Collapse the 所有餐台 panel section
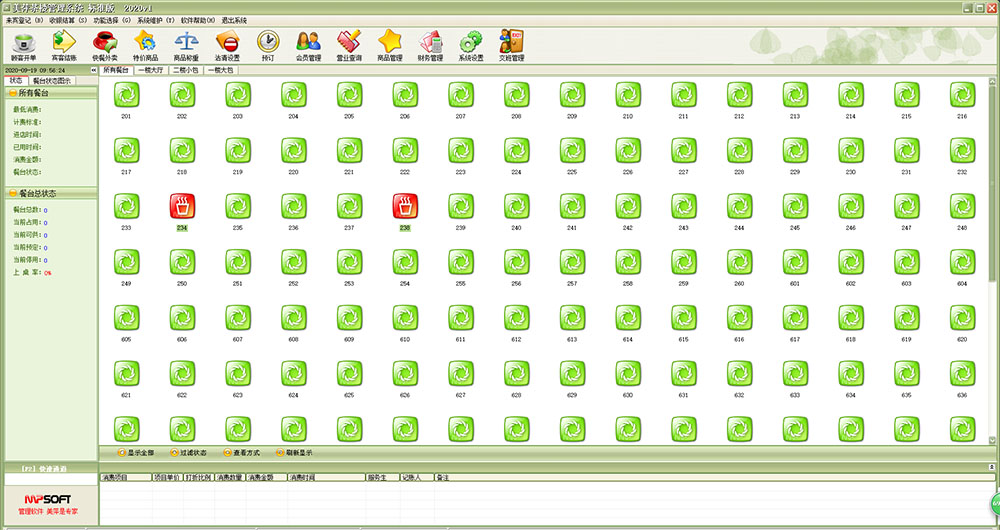The height and width of the screenshot is (530, 1000). click(x=11, y=92)
